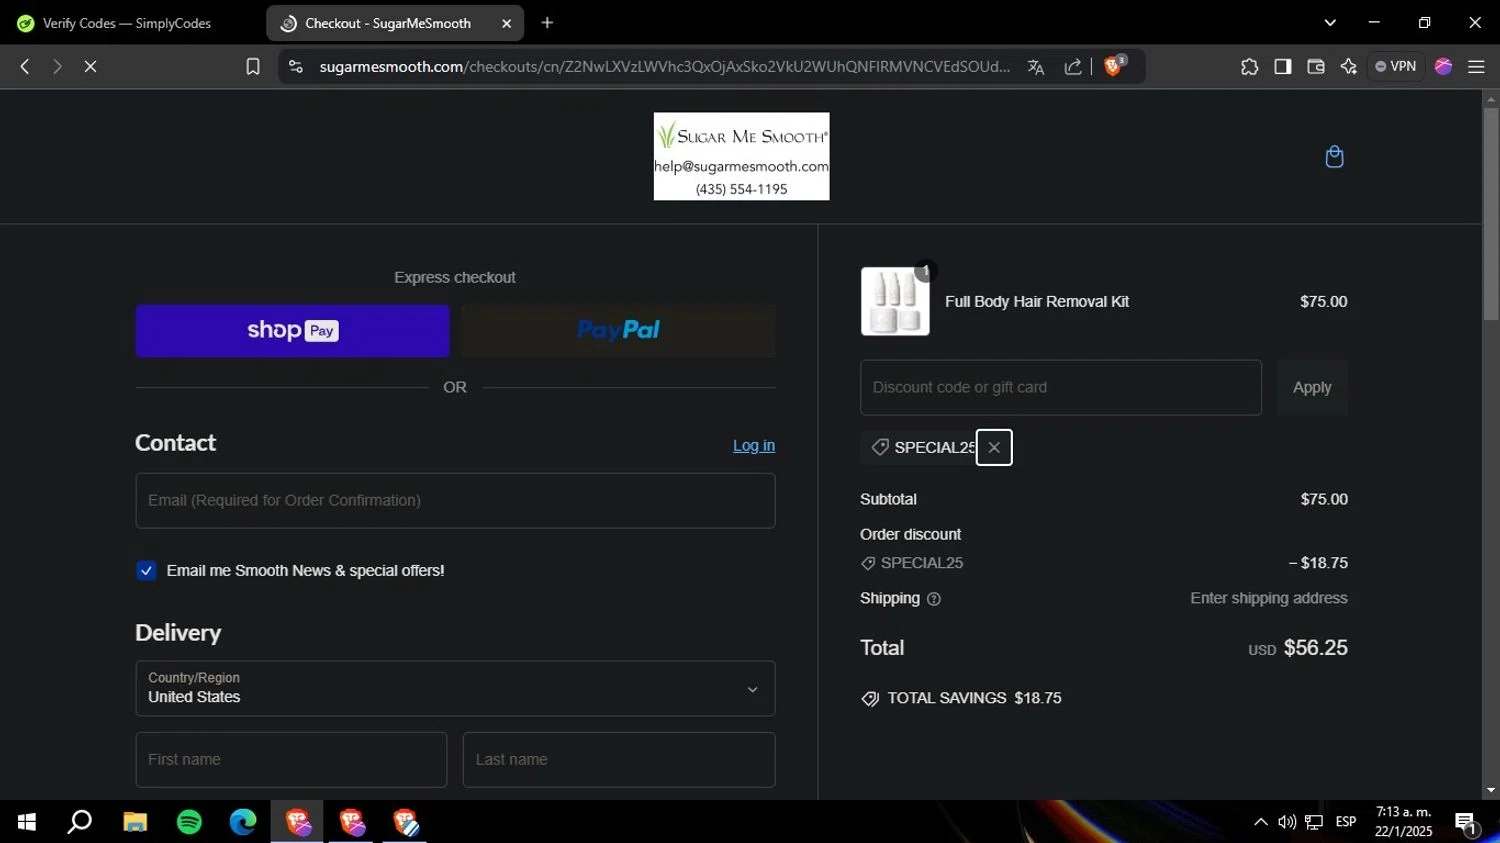
Task: Show hidden system tray icons
Action: pyautogui.click(x=1260, y=822)
